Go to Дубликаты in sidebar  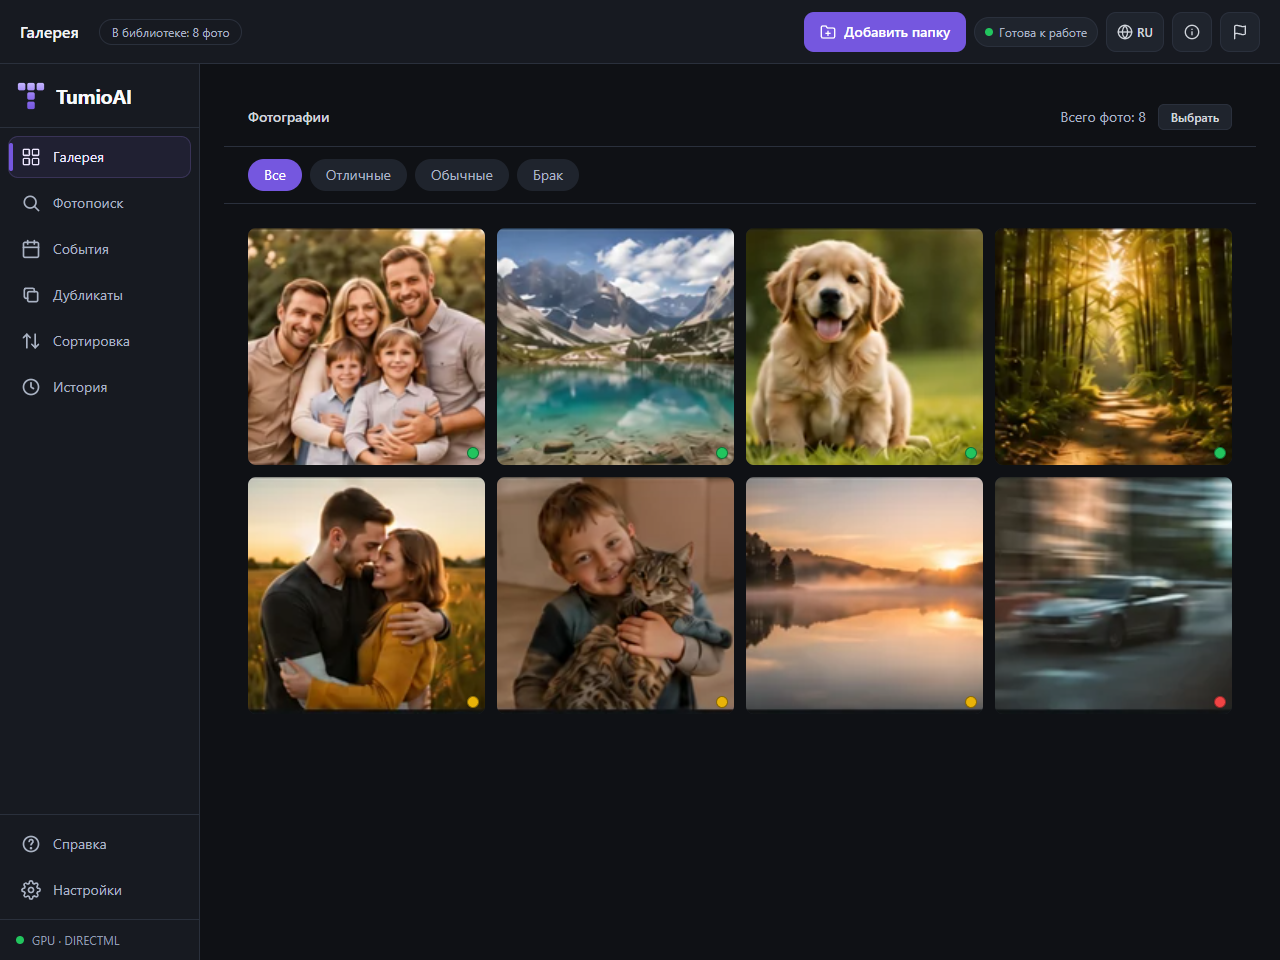point(100,295)
